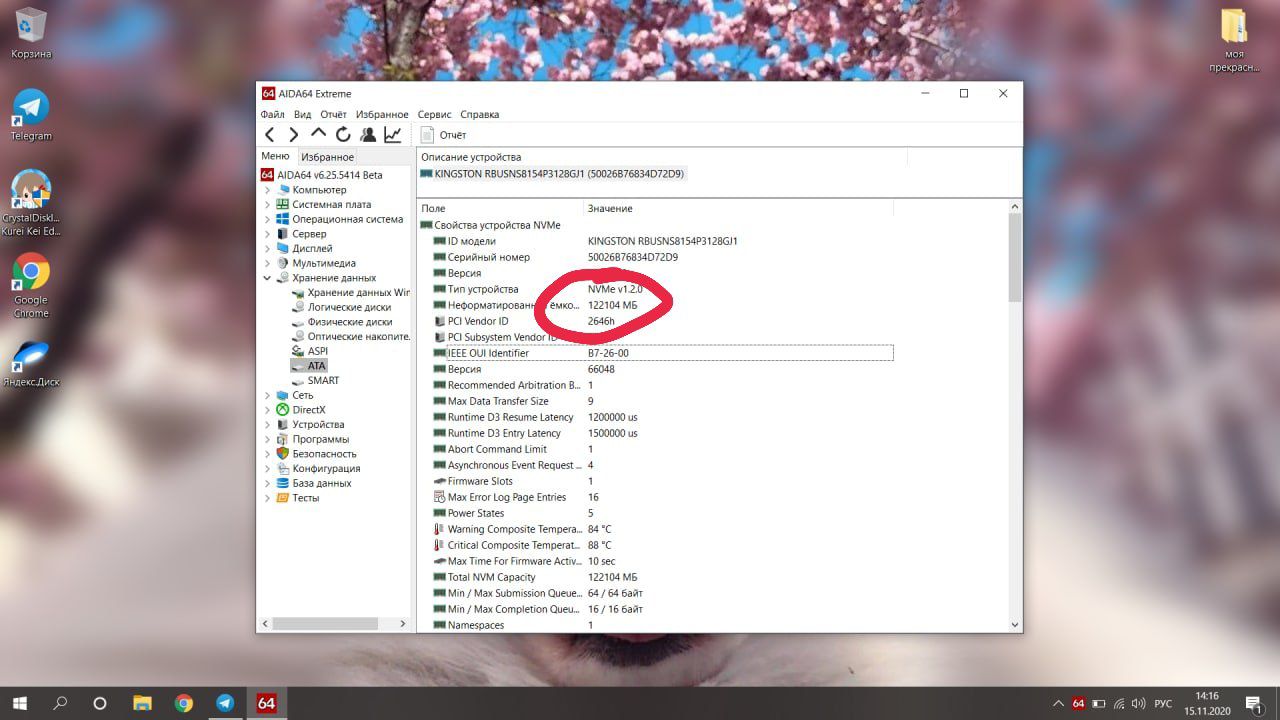The width and height of the screenshot is (1280, 720).
Task: Click the line graph toolbar icon
Action: click(x=393, y=134)
